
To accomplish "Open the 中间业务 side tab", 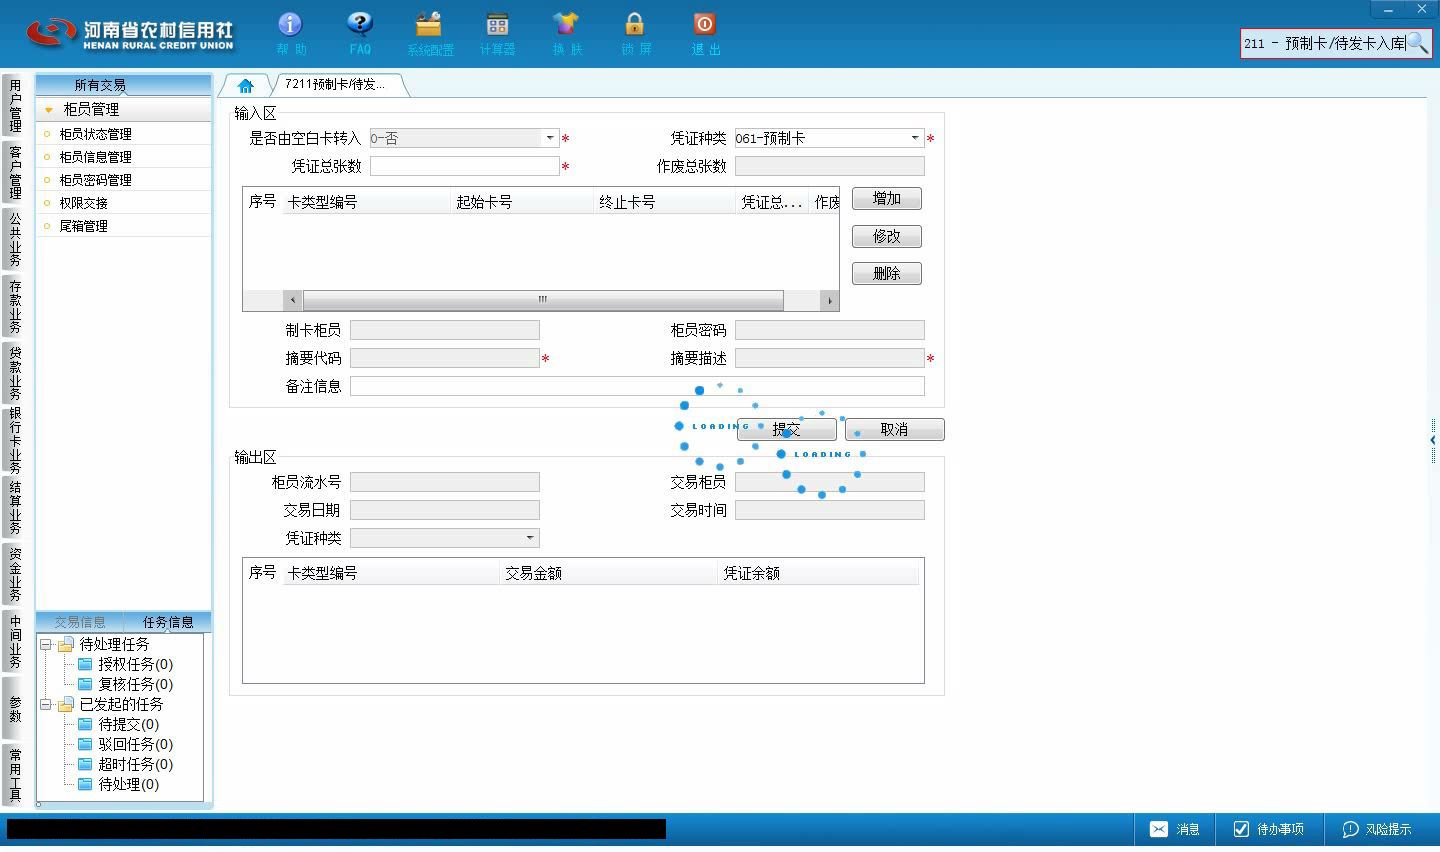I will click(x=14, y=641).
